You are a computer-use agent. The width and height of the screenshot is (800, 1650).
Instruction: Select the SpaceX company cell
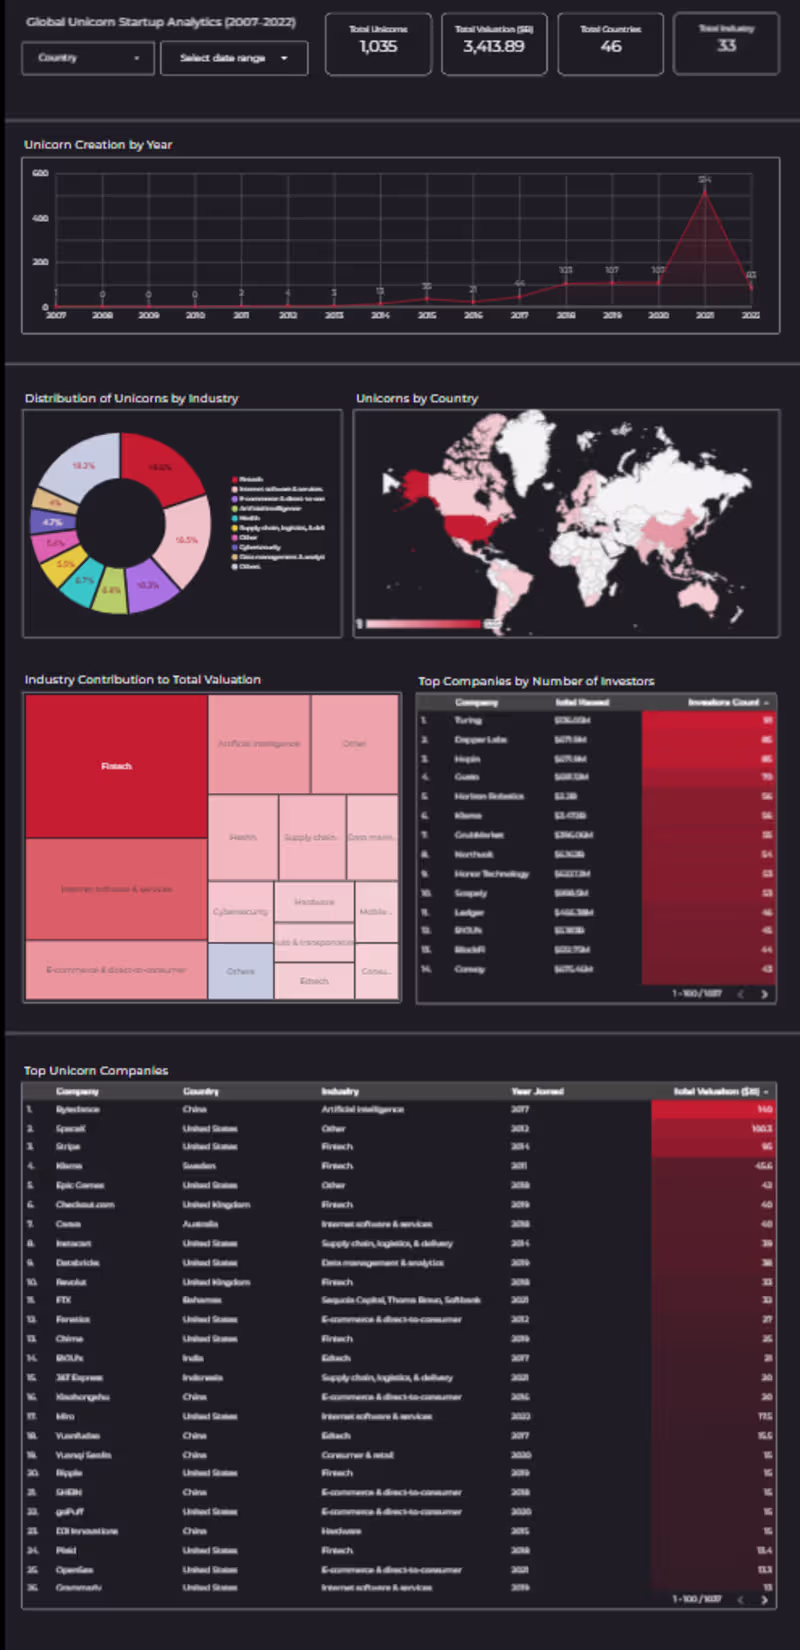coord(70,1128)
